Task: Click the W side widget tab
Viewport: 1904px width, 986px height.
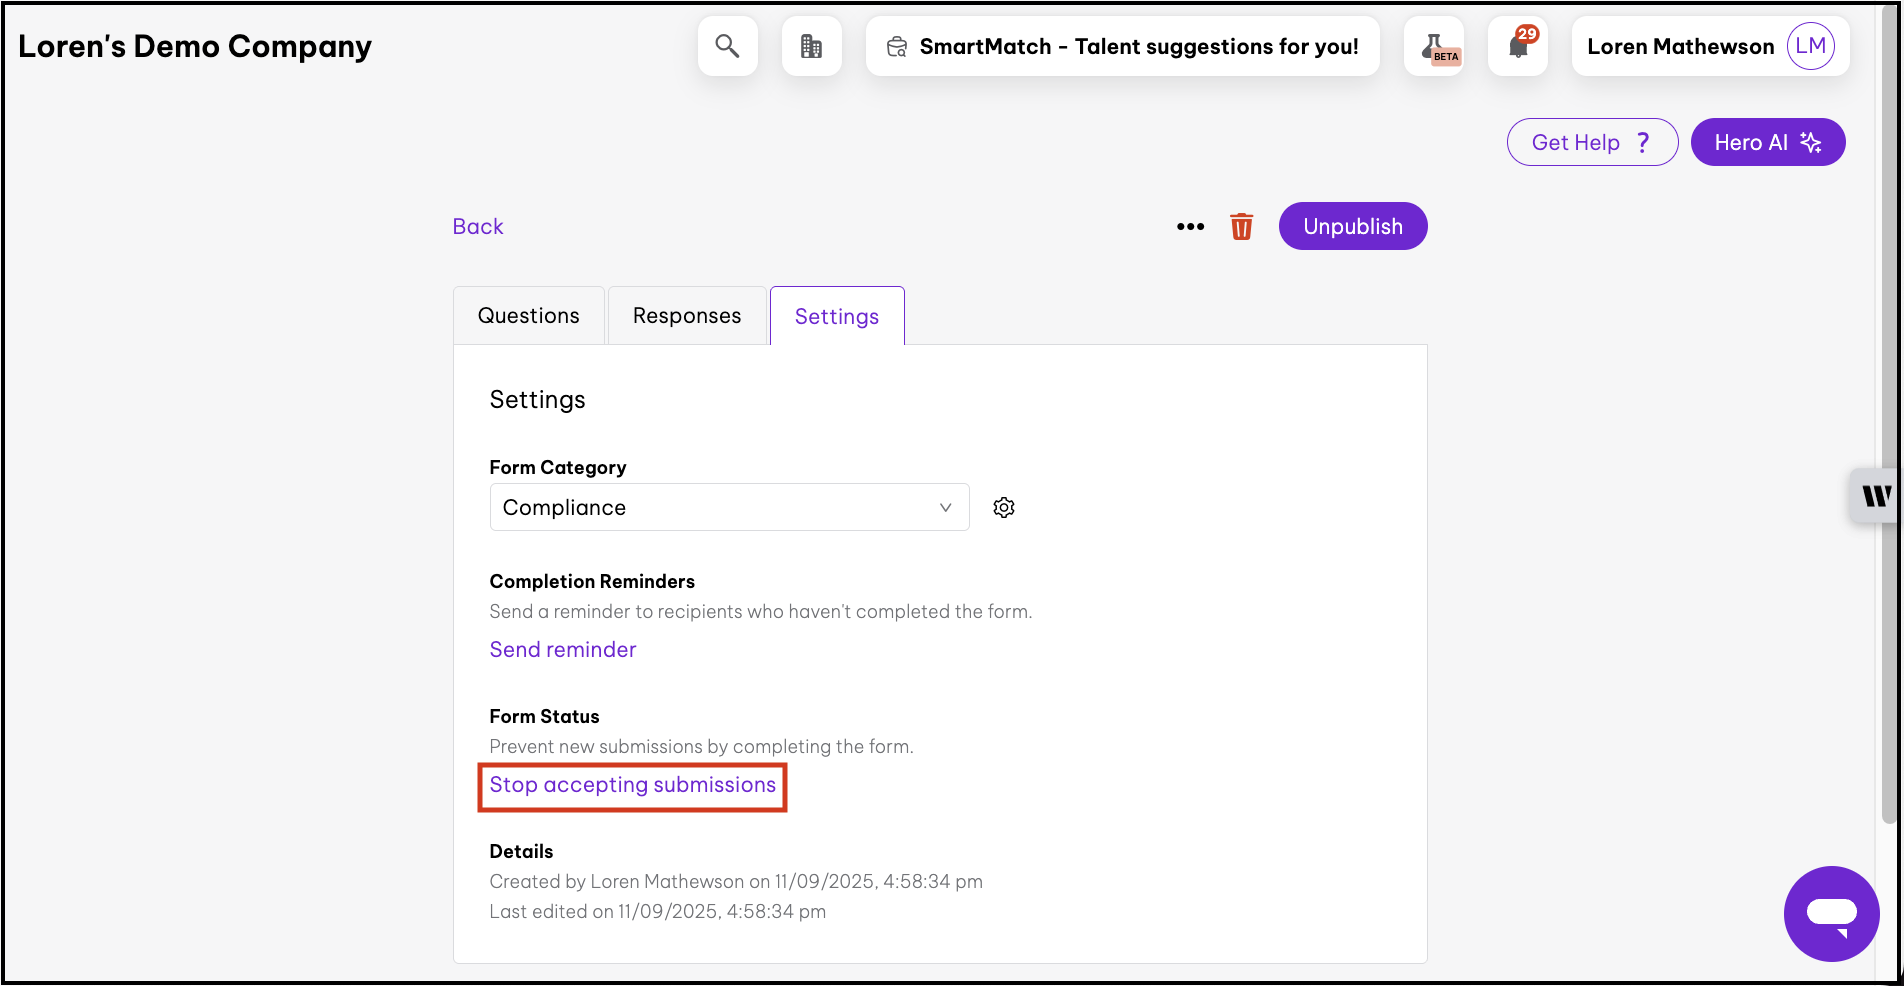Action: 1875,496
